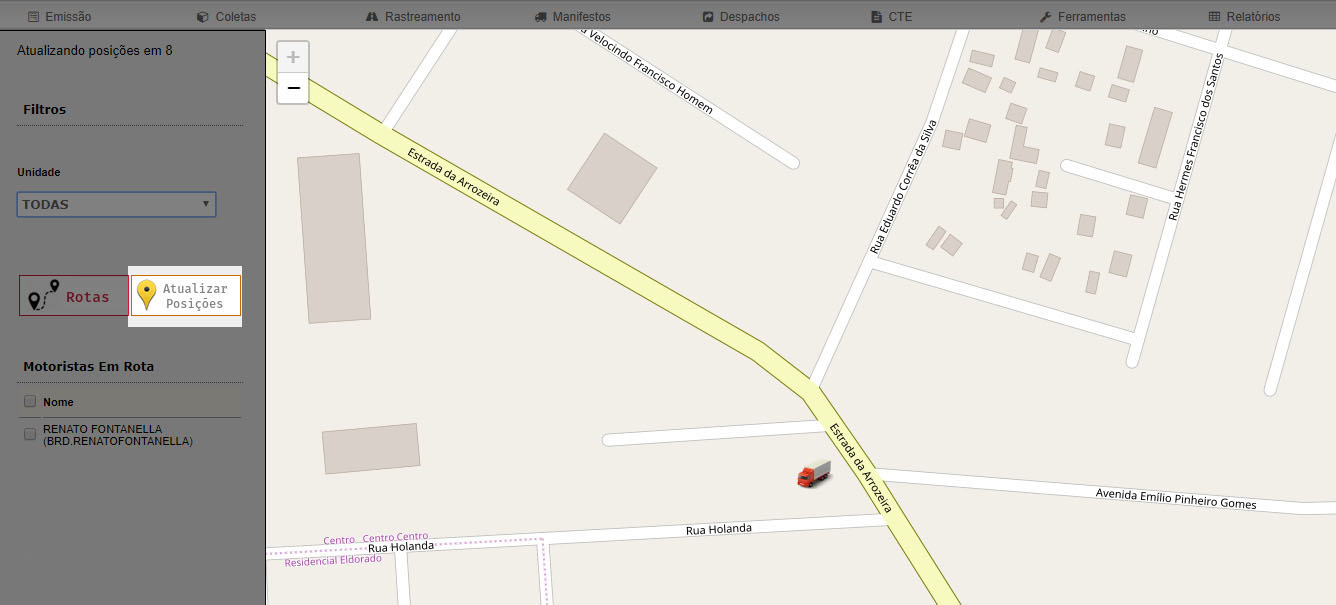The height and width of the screenshot is (605, 1336).
Task: Open the Rastreamento menu
Action: (x=414, y=17)
